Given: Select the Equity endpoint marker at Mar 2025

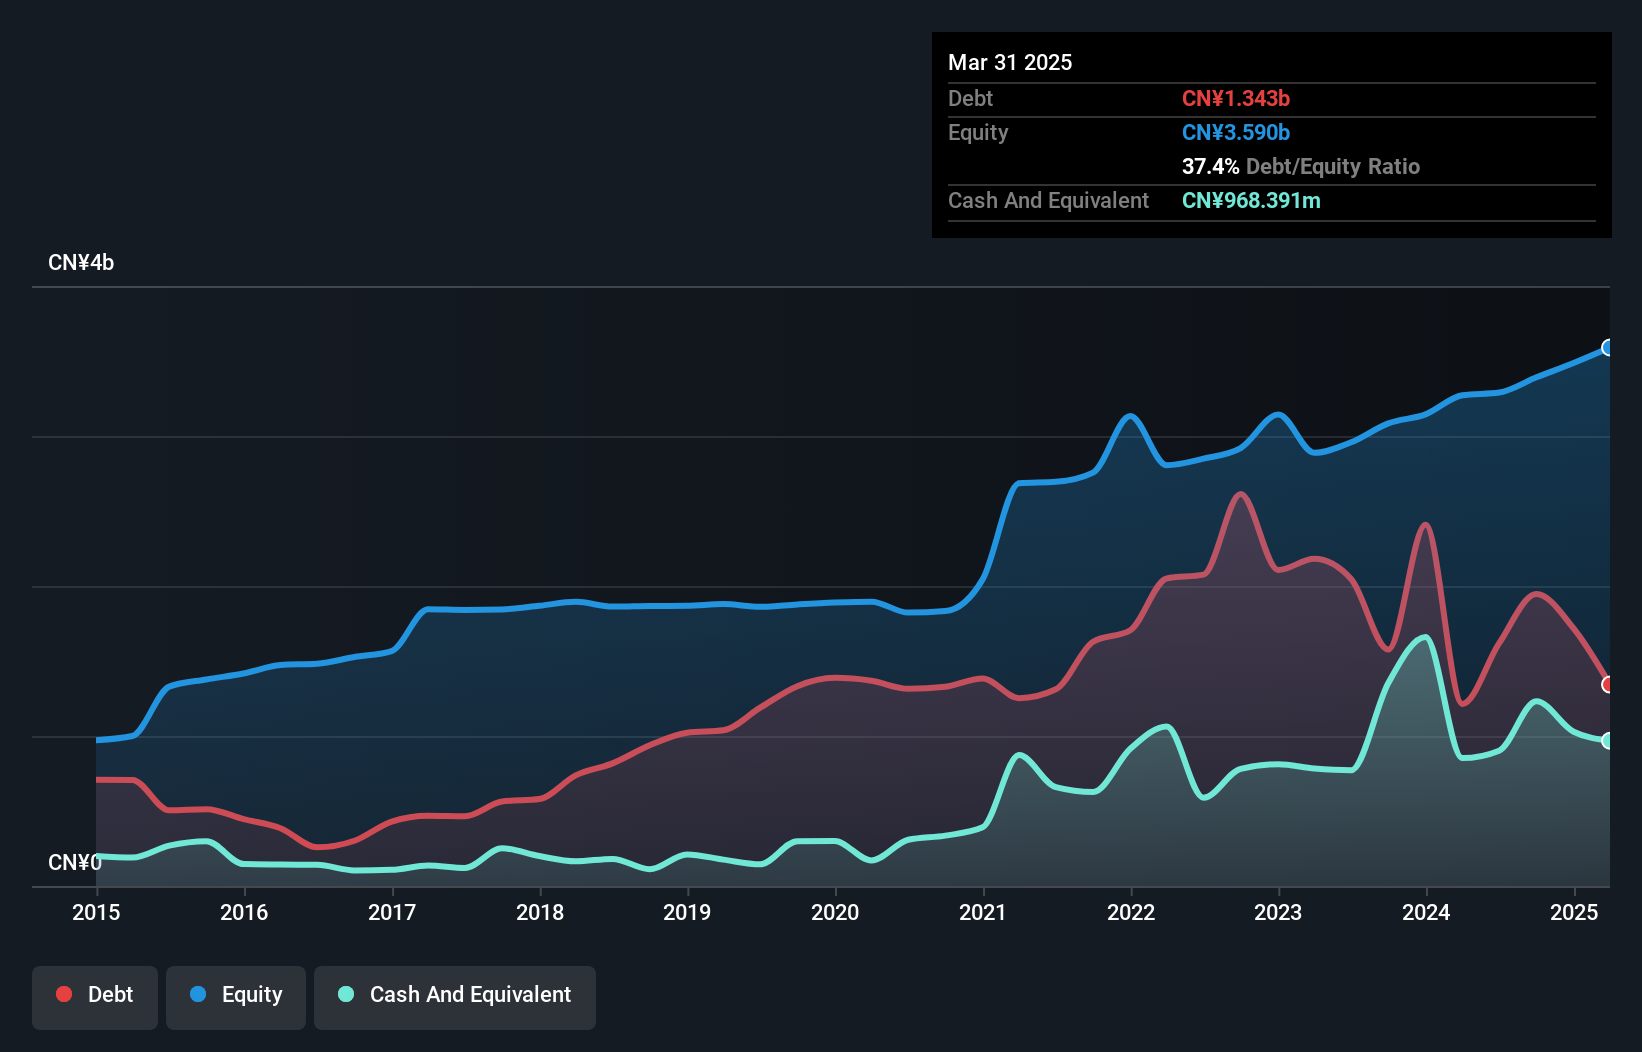Looking at the screenshot, I should (x=1608, y=348).
